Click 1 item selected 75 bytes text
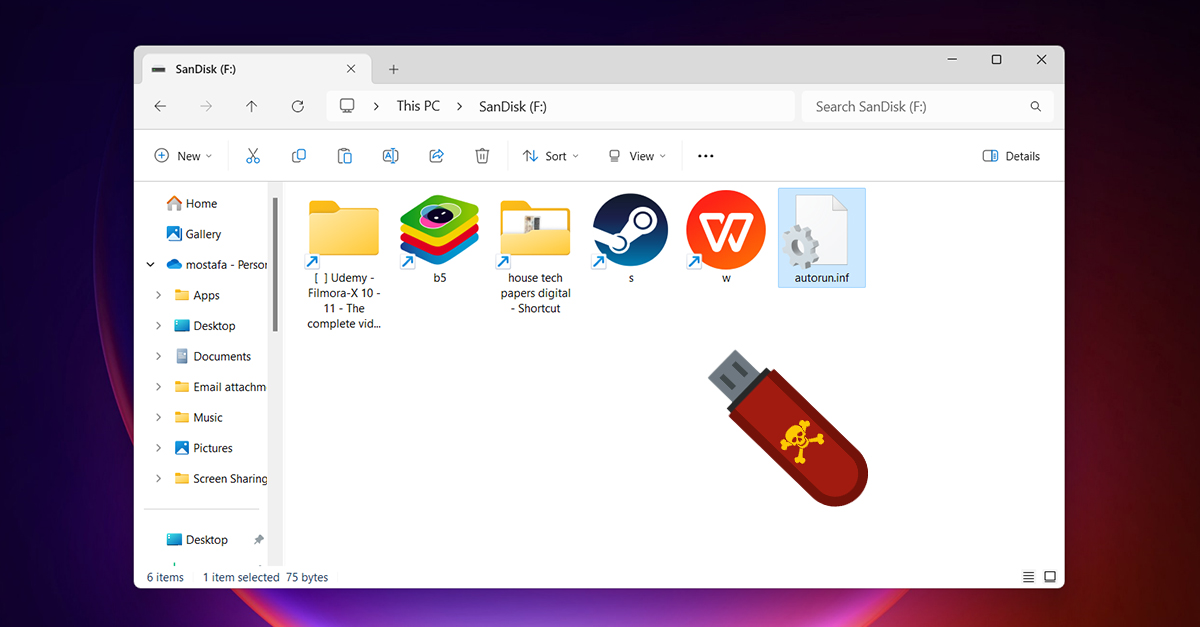Image resolution: width=1200 pixels, height=627 pixels. [265, 577]
